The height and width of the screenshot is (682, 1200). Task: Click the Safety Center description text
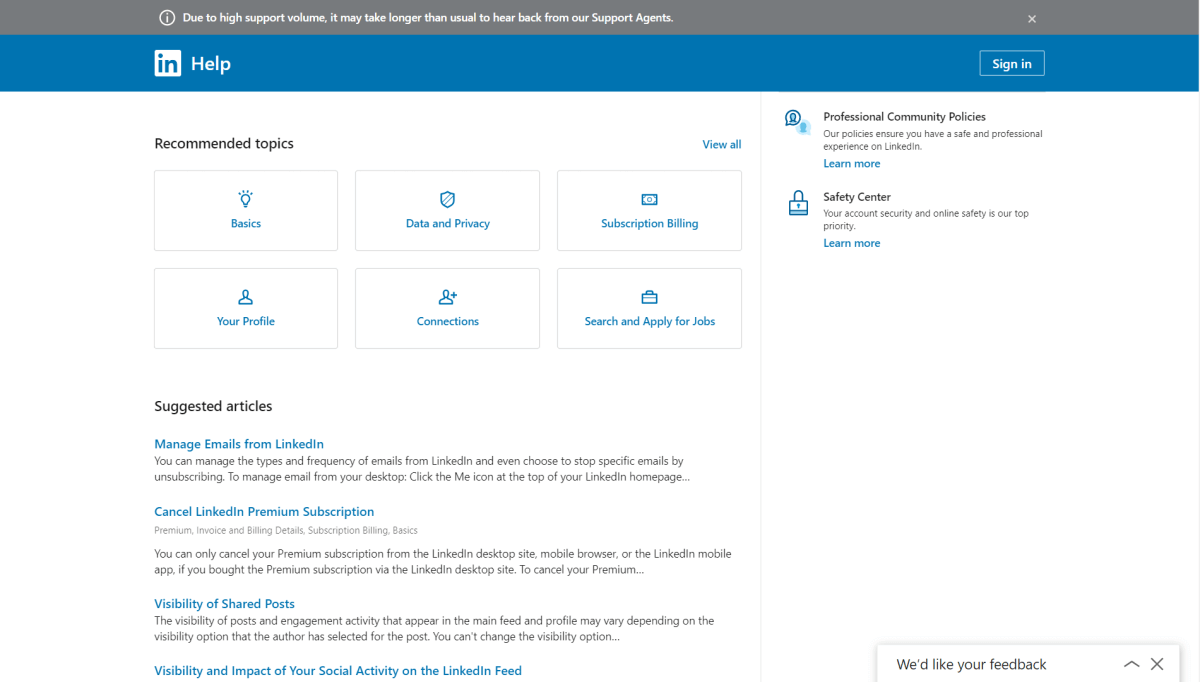pyautogui.click(x=926, y=220)
